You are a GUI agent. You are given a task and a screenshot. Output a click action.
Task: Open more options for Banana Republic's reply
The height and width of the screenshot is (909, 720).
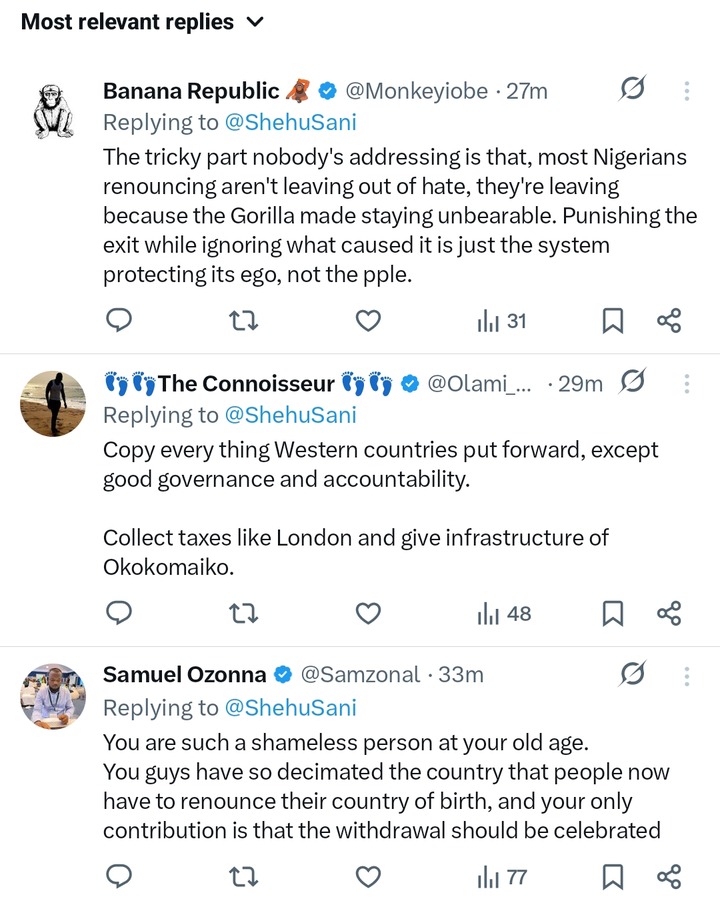click(x=687, y=91)
